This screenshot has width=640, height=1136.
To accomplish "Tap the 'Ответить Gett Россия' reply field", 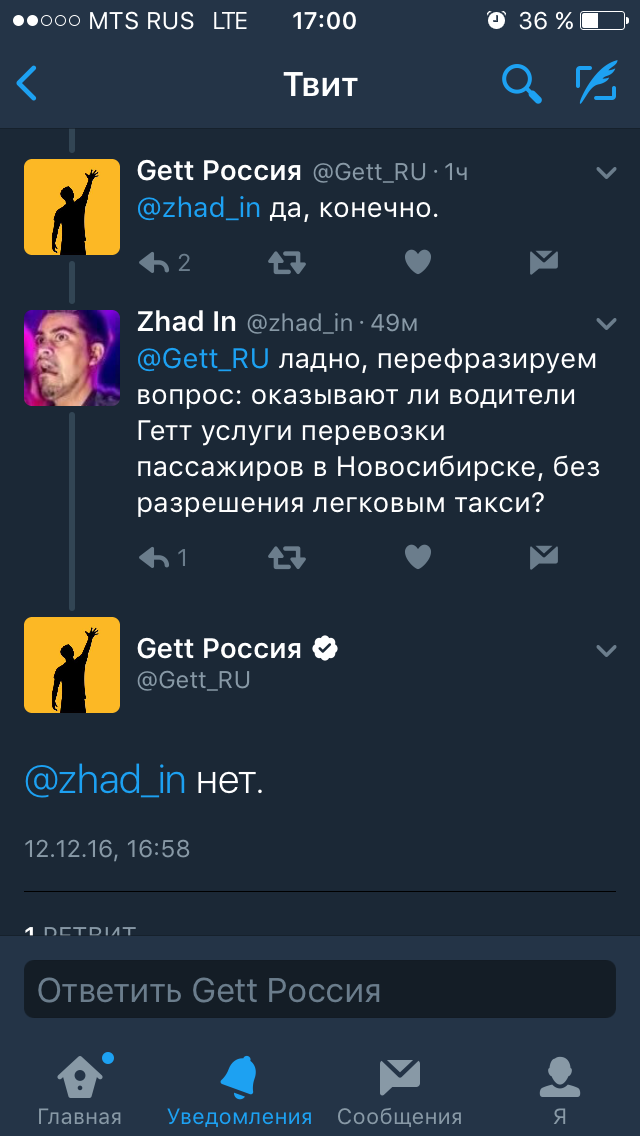I will (x=320, y=990).
